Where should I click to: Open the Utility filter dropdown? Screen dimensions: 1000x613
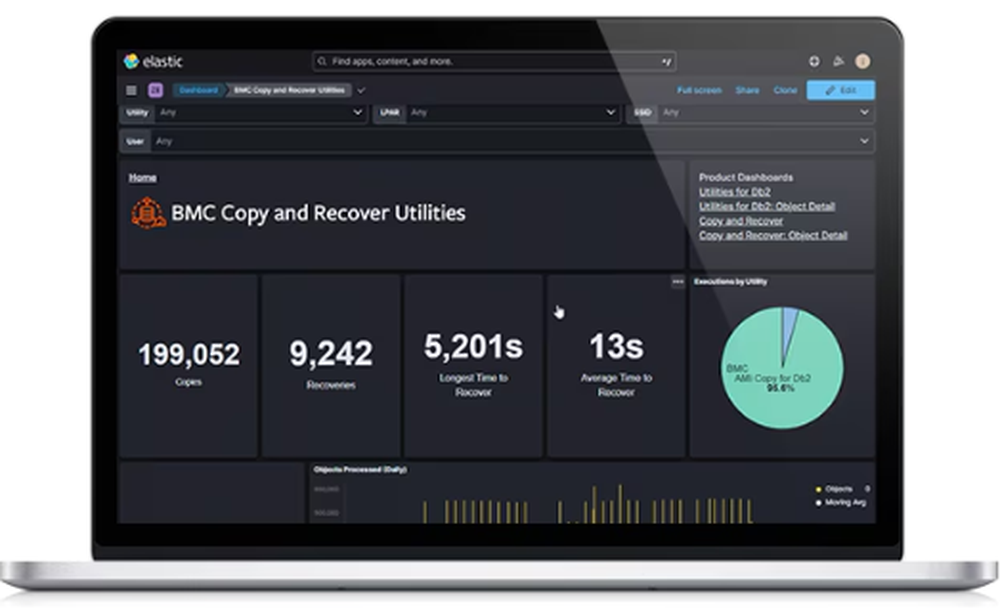pyautogui.click(x=243, y=112)
